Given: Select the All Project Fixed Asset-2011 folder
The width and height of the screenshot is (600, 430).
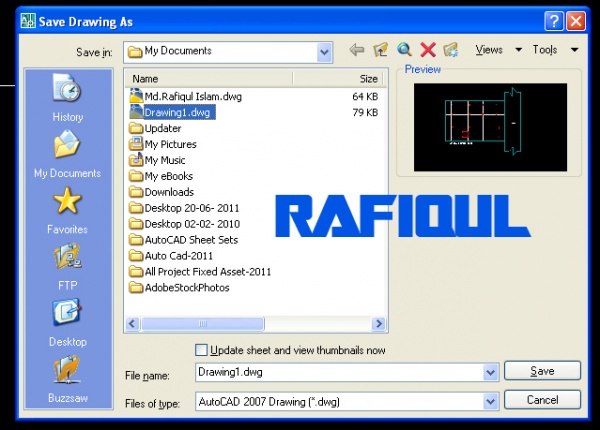Looking at the screenshot, I should (x=201, y=272).
